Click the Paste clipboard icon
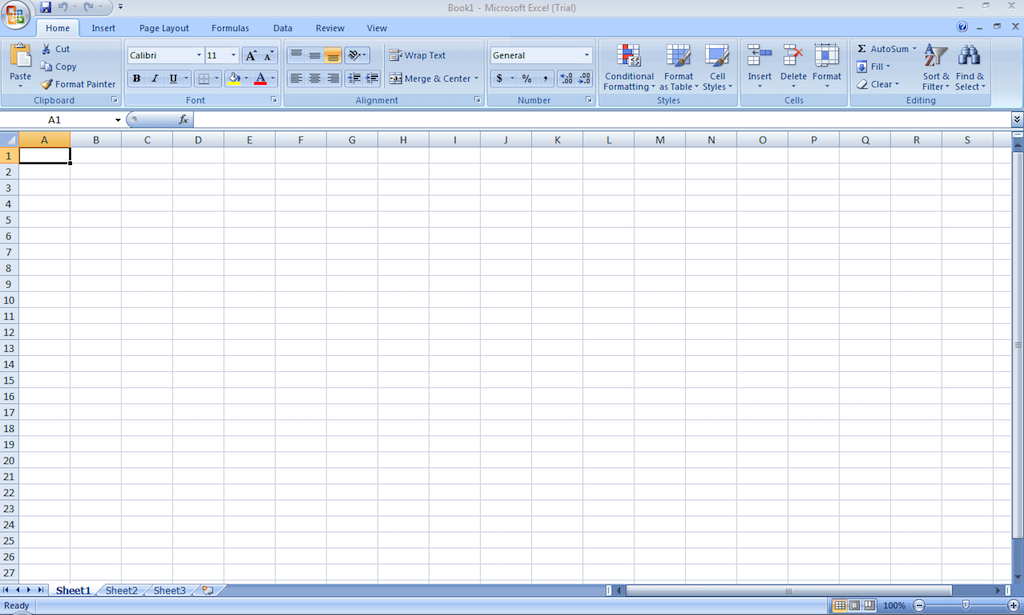Screen dimensions: 1024x615 [x=20, y=57]
